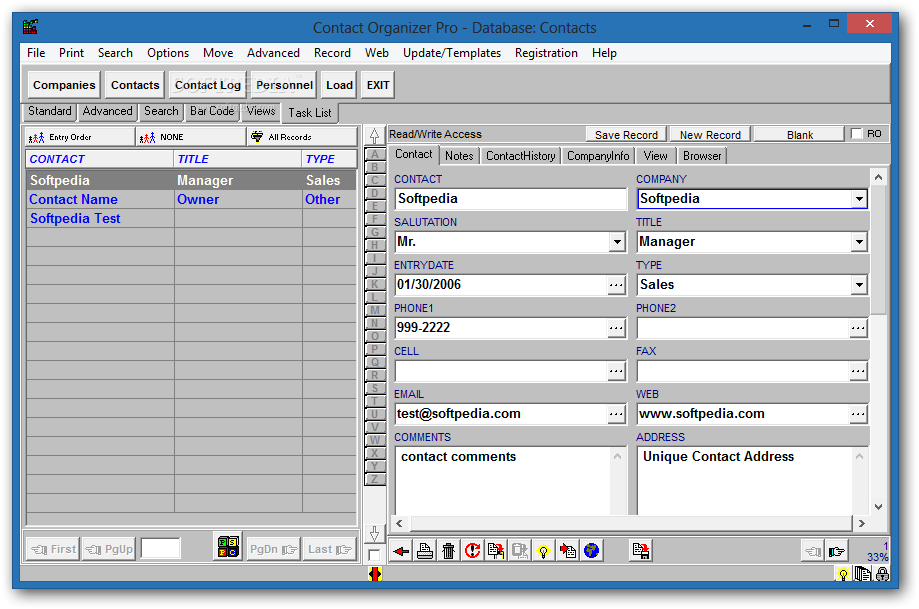919x609 pixels.
Task: Click the grayed-out left pointing hand icon
Action: click(x=814, y=551)
